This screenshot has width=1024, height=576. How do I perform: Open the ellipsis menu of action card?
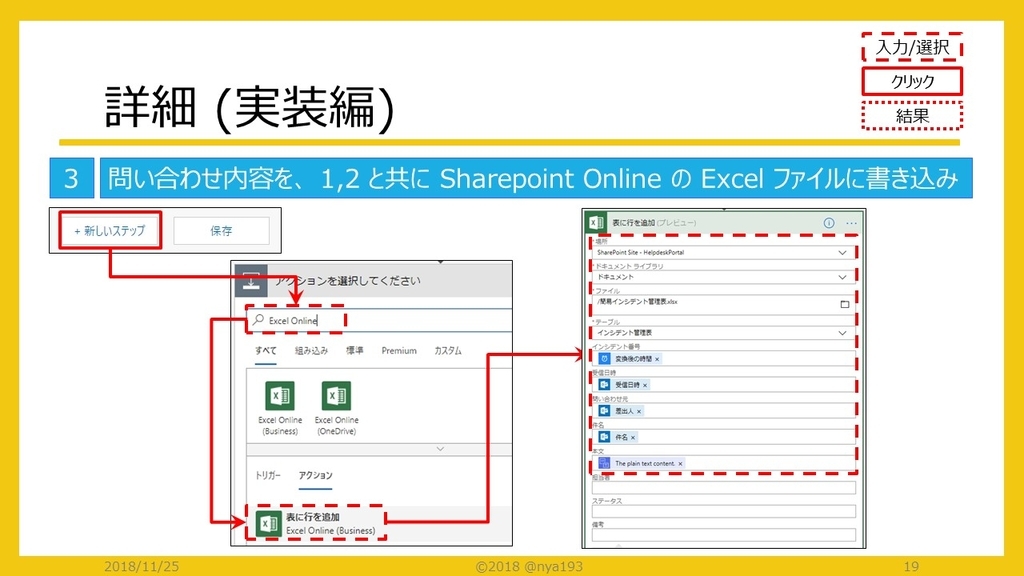[x=852, y=223]
